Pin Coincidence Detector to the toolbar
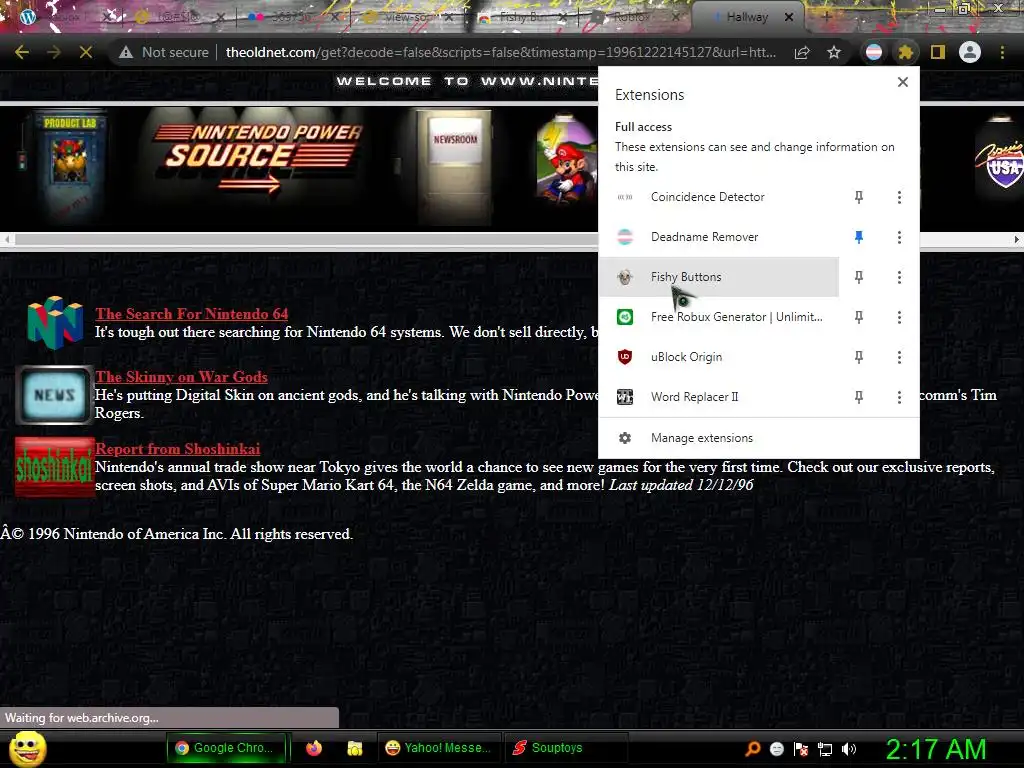 [859, 197]
